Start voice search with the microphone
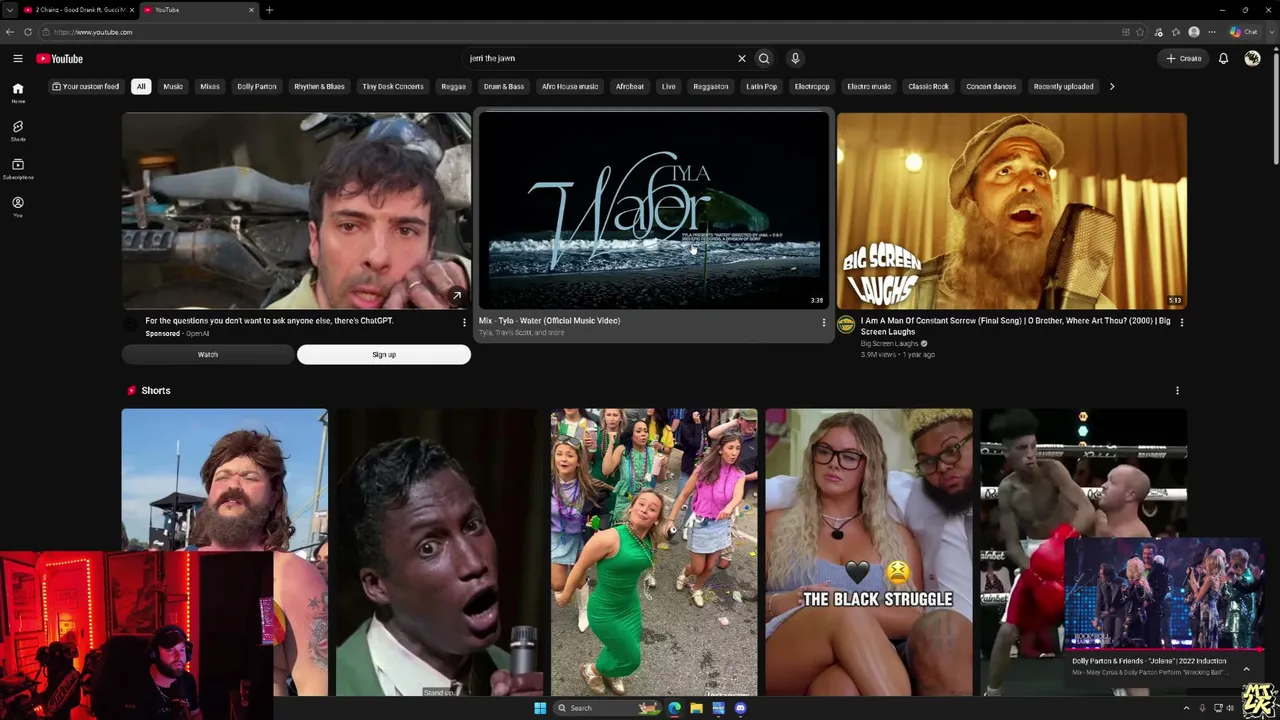The width and height of the screenshot is (1280, 720). pos(795,59)
